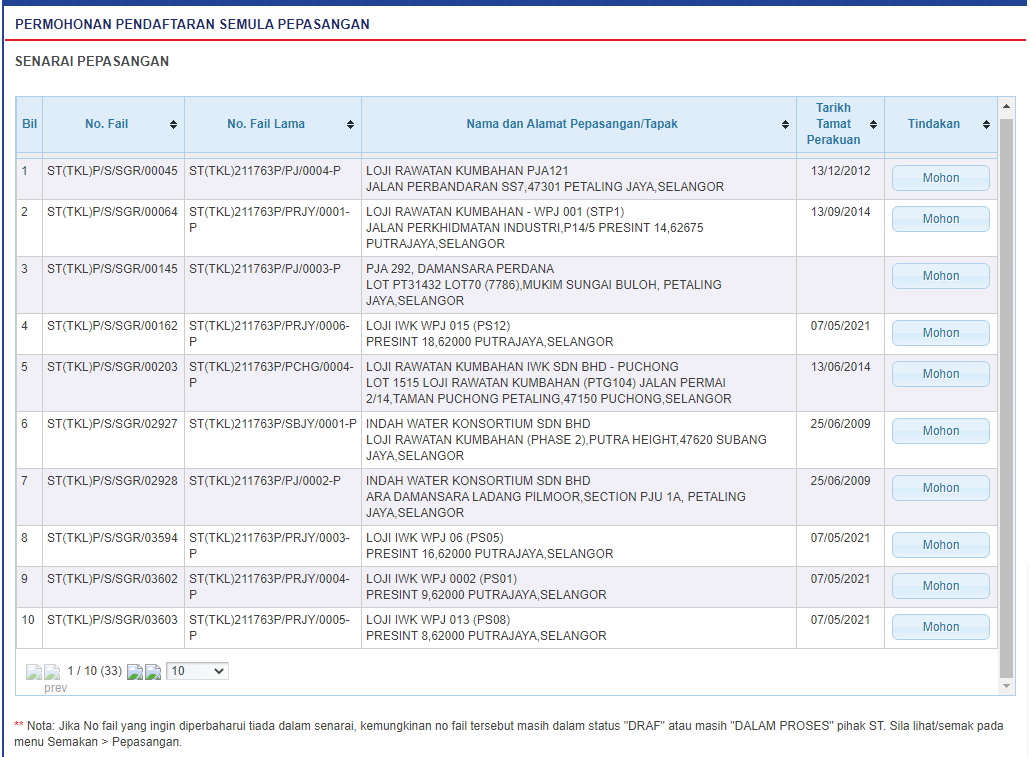
Task: Click Mohon for IWK SDN BHD - Puchong
Action: pyautogui.click(x=941, y=374)
